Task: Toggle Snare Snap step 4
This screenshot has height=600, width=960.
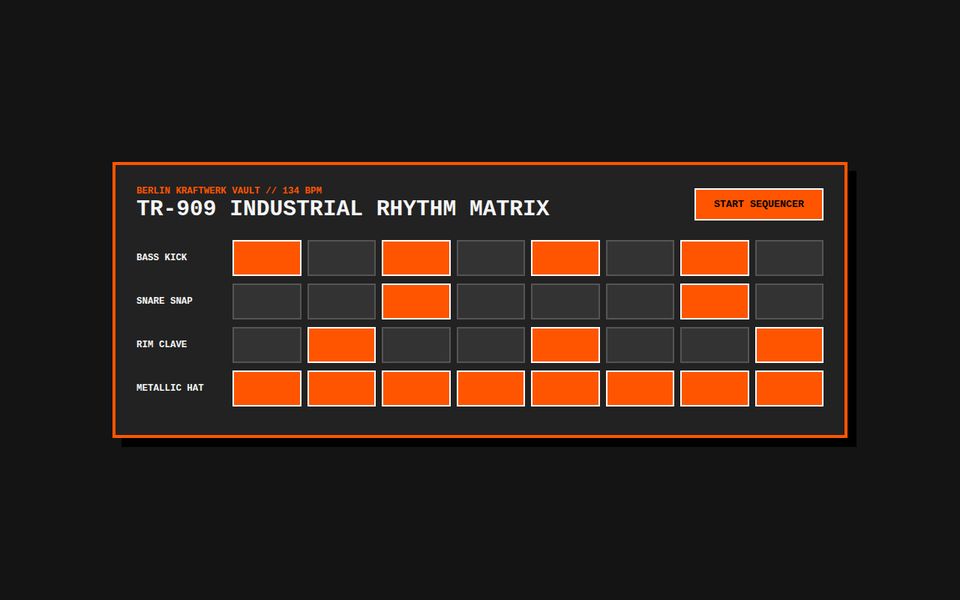Action: tap(491, 301)
